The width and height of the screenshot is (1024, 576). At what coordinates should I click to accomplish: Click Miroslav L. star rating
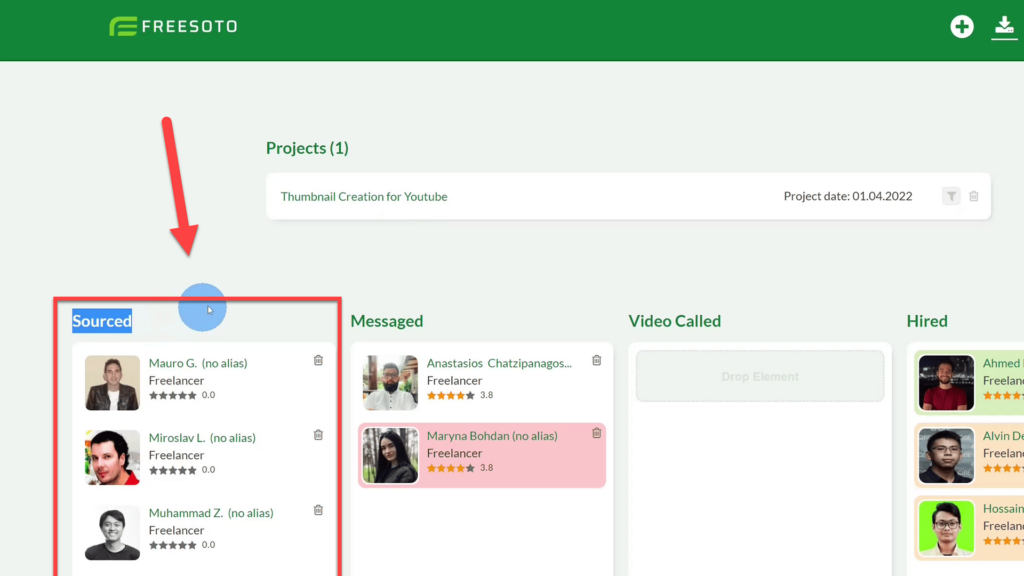172,470
